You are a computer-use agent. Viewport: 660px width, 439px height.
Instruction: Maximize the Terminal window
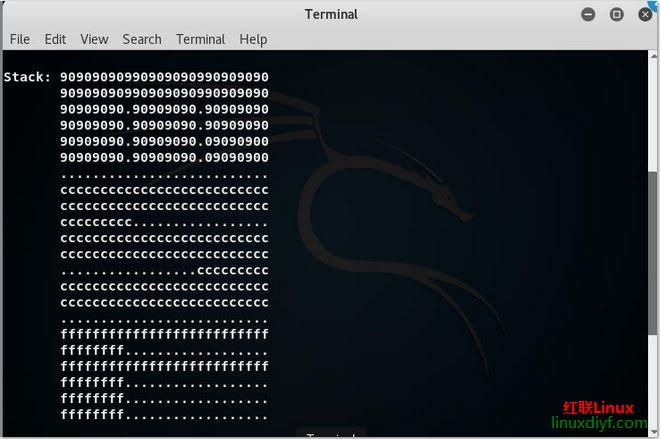pyautogui.click(x=617, y=15)
